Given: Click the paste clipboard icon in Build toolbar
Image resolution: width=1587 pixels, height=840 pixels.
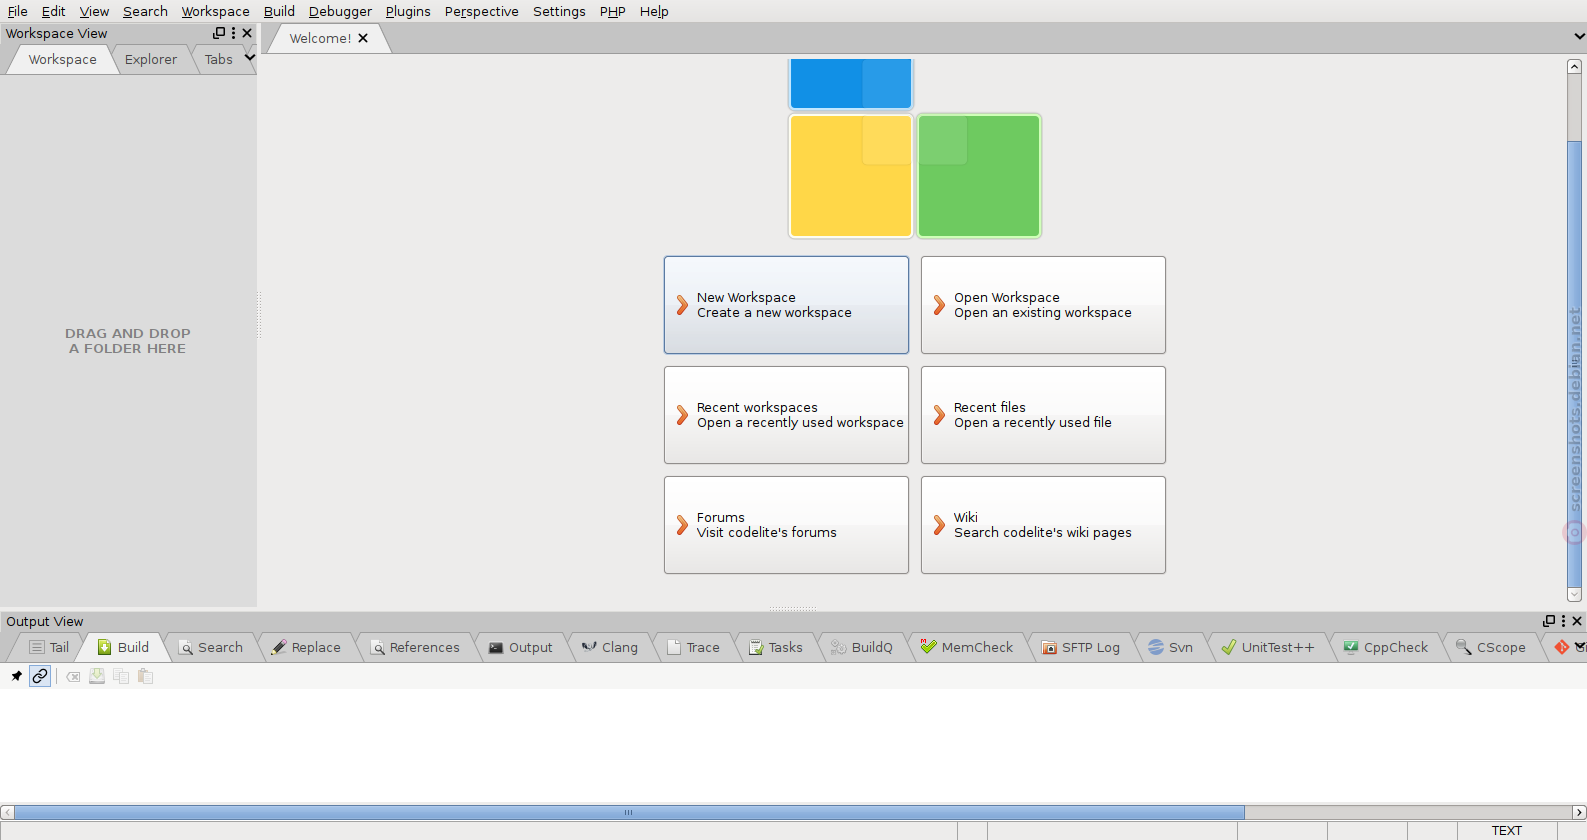Looking at the screenshot, I should [x=145, y=676].
